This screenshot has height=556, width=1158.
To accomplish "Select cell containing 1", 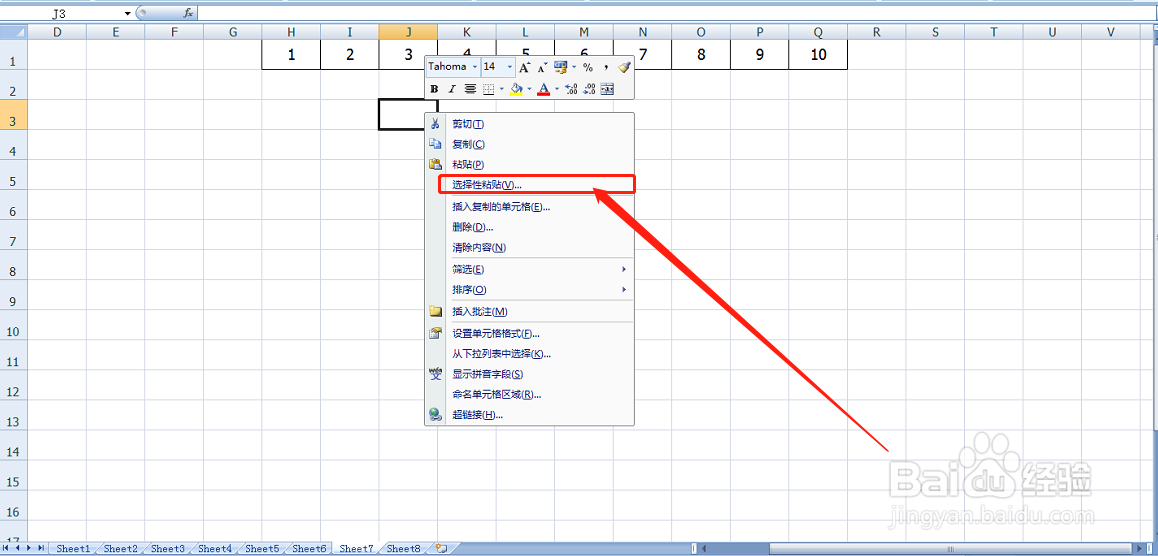I will pos(291,55).
